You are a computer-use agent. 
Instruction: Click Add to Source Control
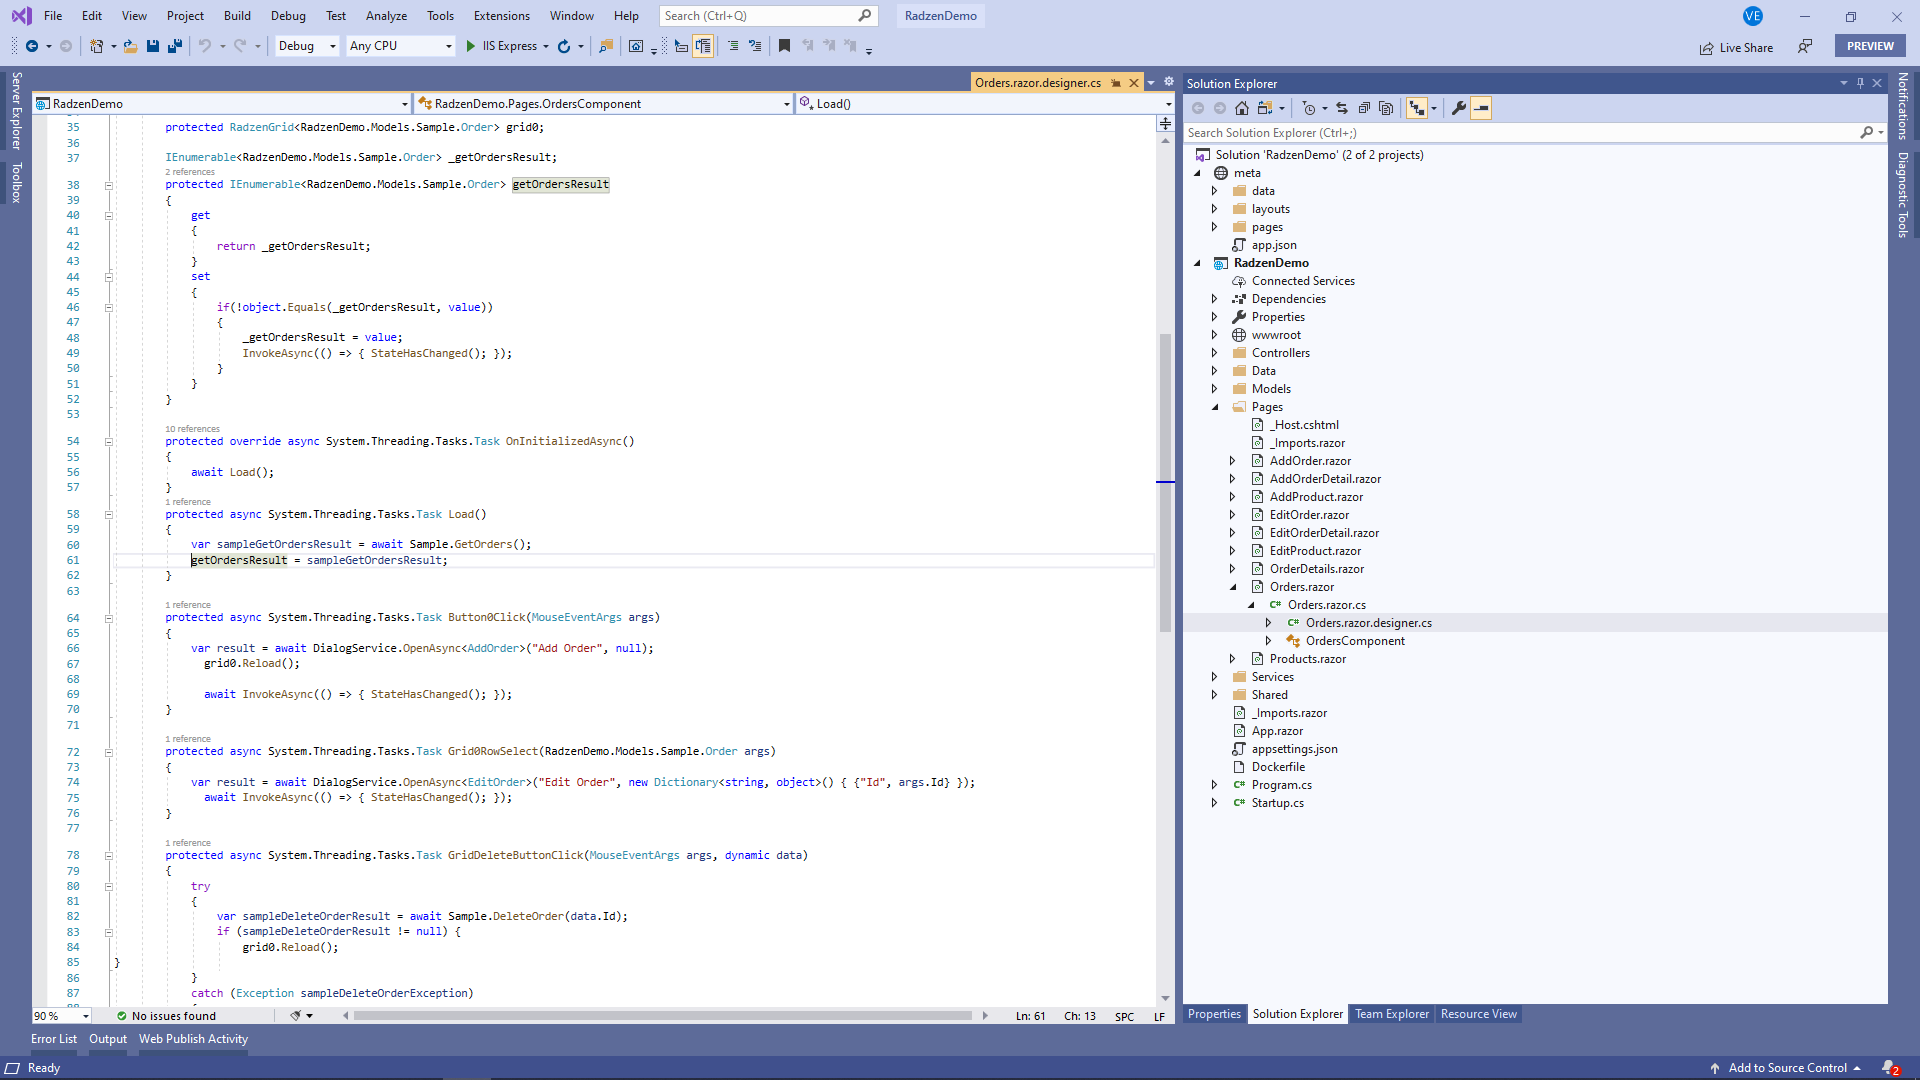coord(1787,1068)
